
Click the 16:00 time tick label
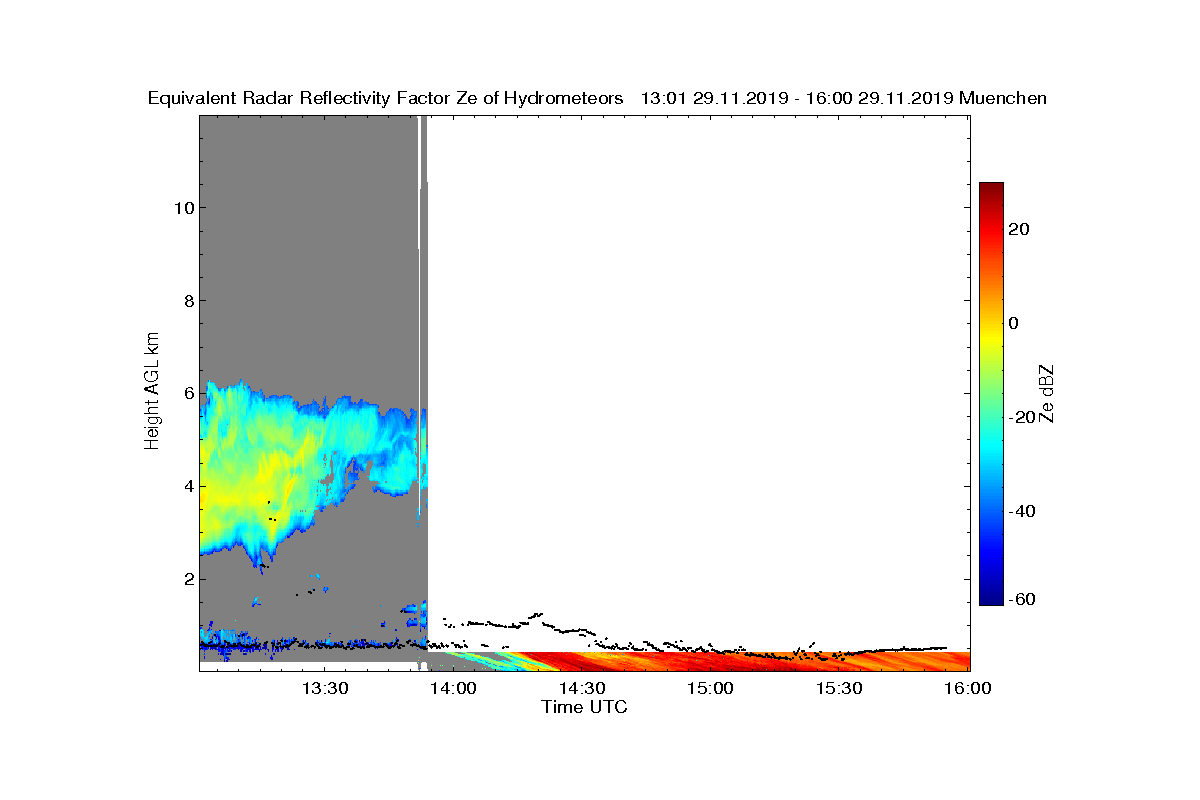(x=969, y=688)
